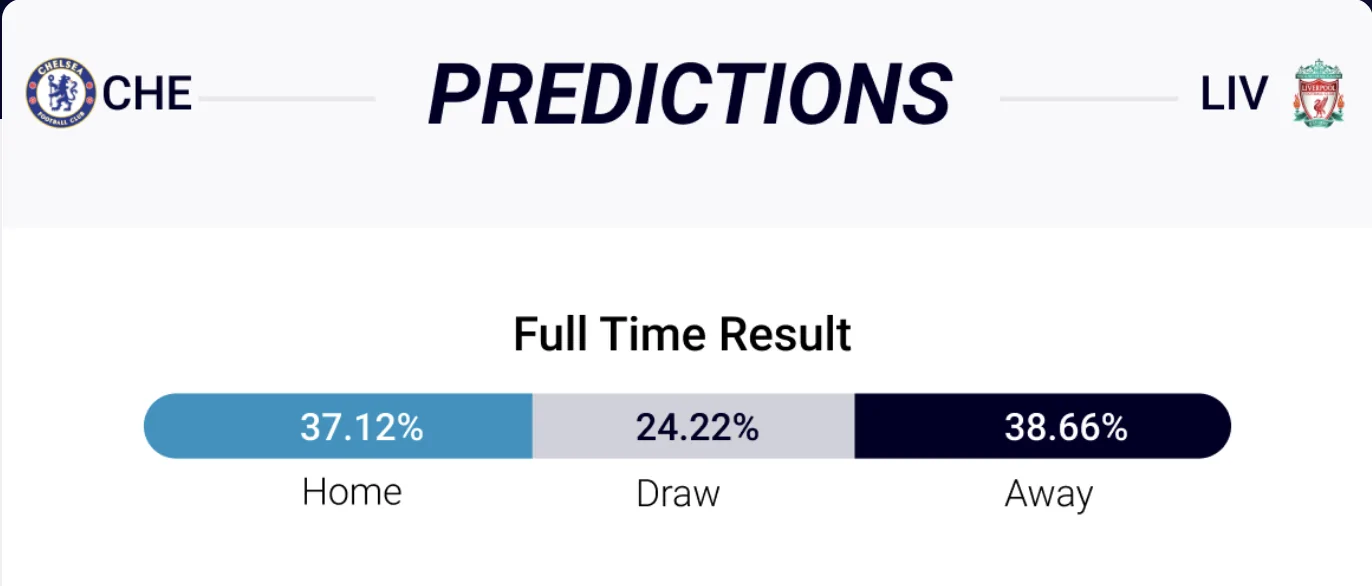Click the Full Time Result title
Viewport: 1372px width, 586px height.
click(x=682, y=334)
